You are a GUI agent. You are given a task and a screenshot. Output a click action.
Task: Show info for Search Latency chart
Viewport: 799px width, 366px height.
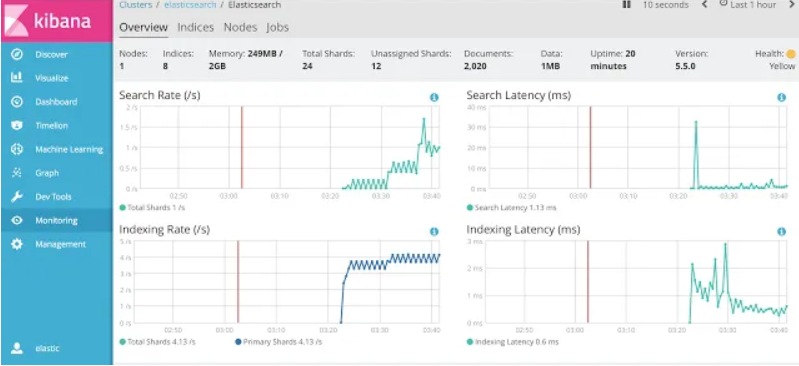[781, 97]
